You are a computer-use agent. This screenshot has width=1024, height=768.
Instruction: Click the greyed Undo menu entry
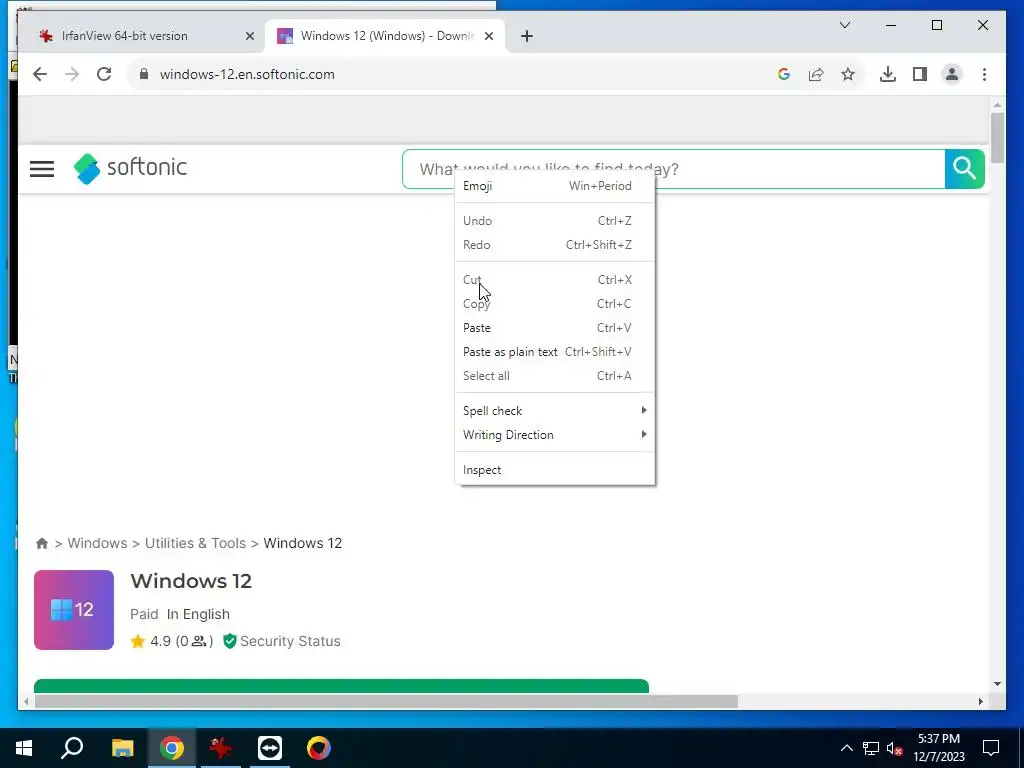tap(554, 221)
